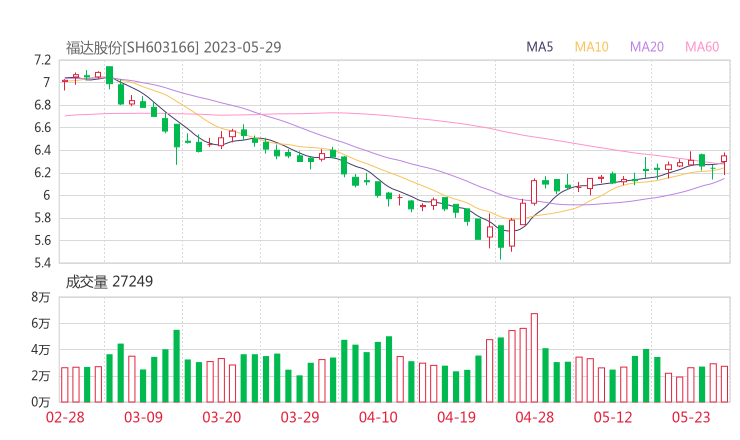Click the 6万 volume axis label

click(41, 323)
